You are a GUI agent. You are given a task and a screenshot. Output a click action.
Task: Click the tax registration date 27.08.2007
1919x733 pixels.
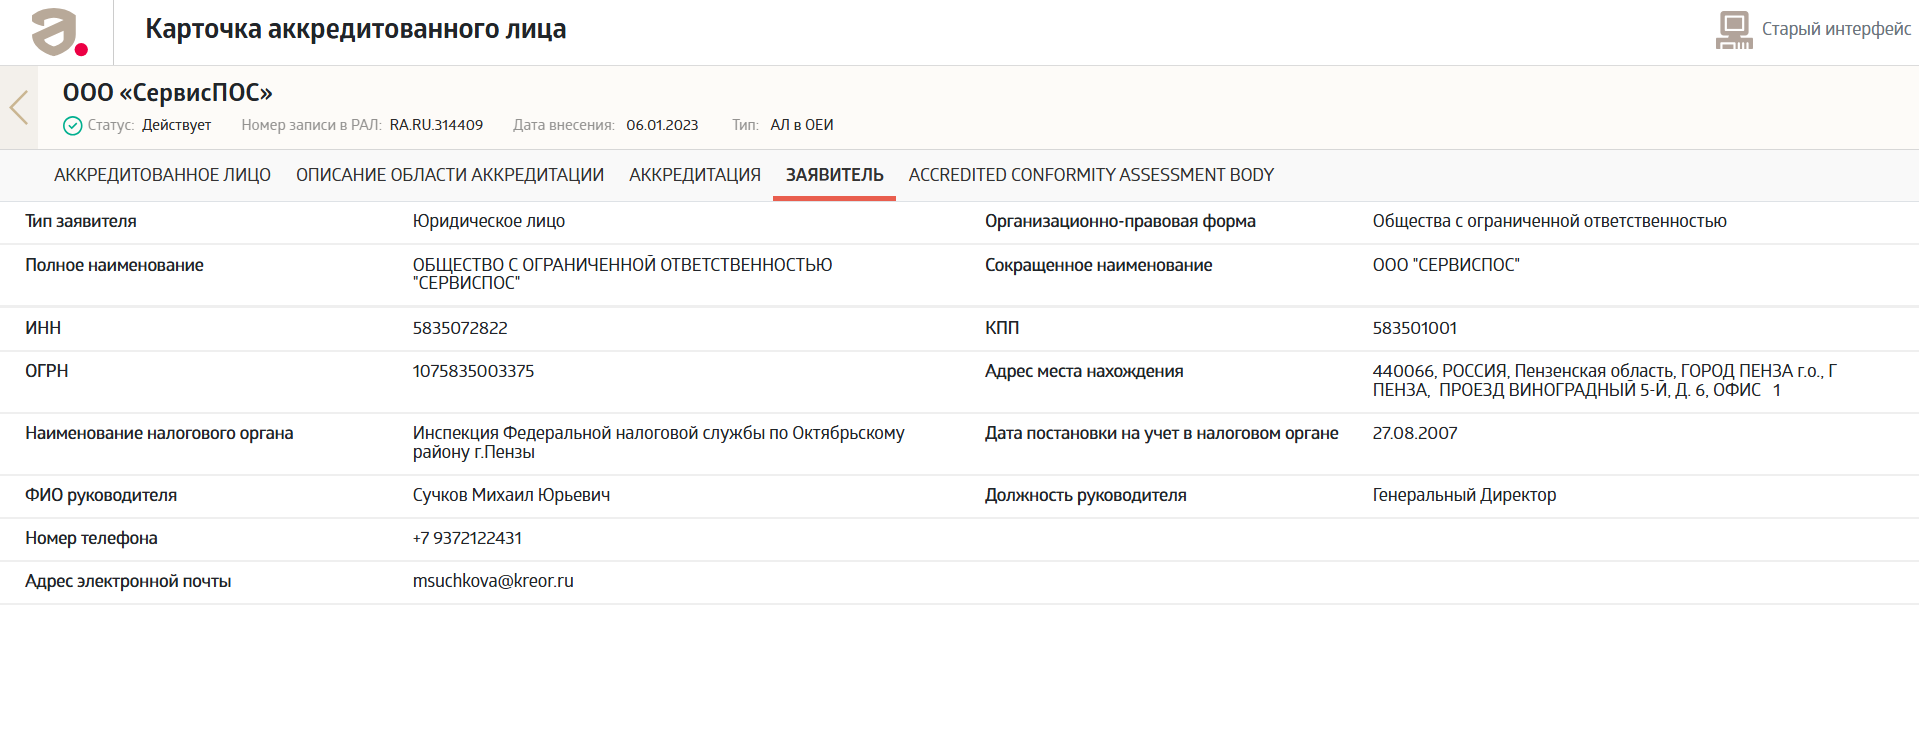pos(1414,433)
